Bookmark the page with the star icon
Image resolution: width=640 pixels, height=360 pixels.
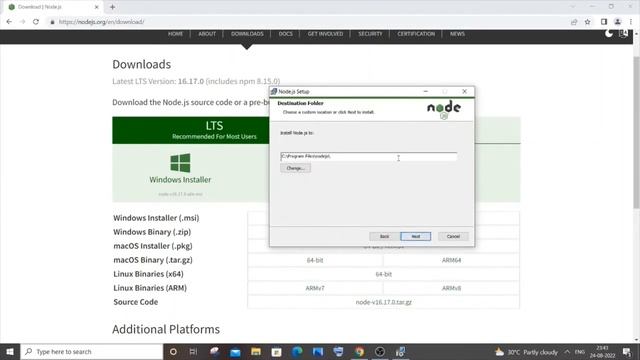587,22
